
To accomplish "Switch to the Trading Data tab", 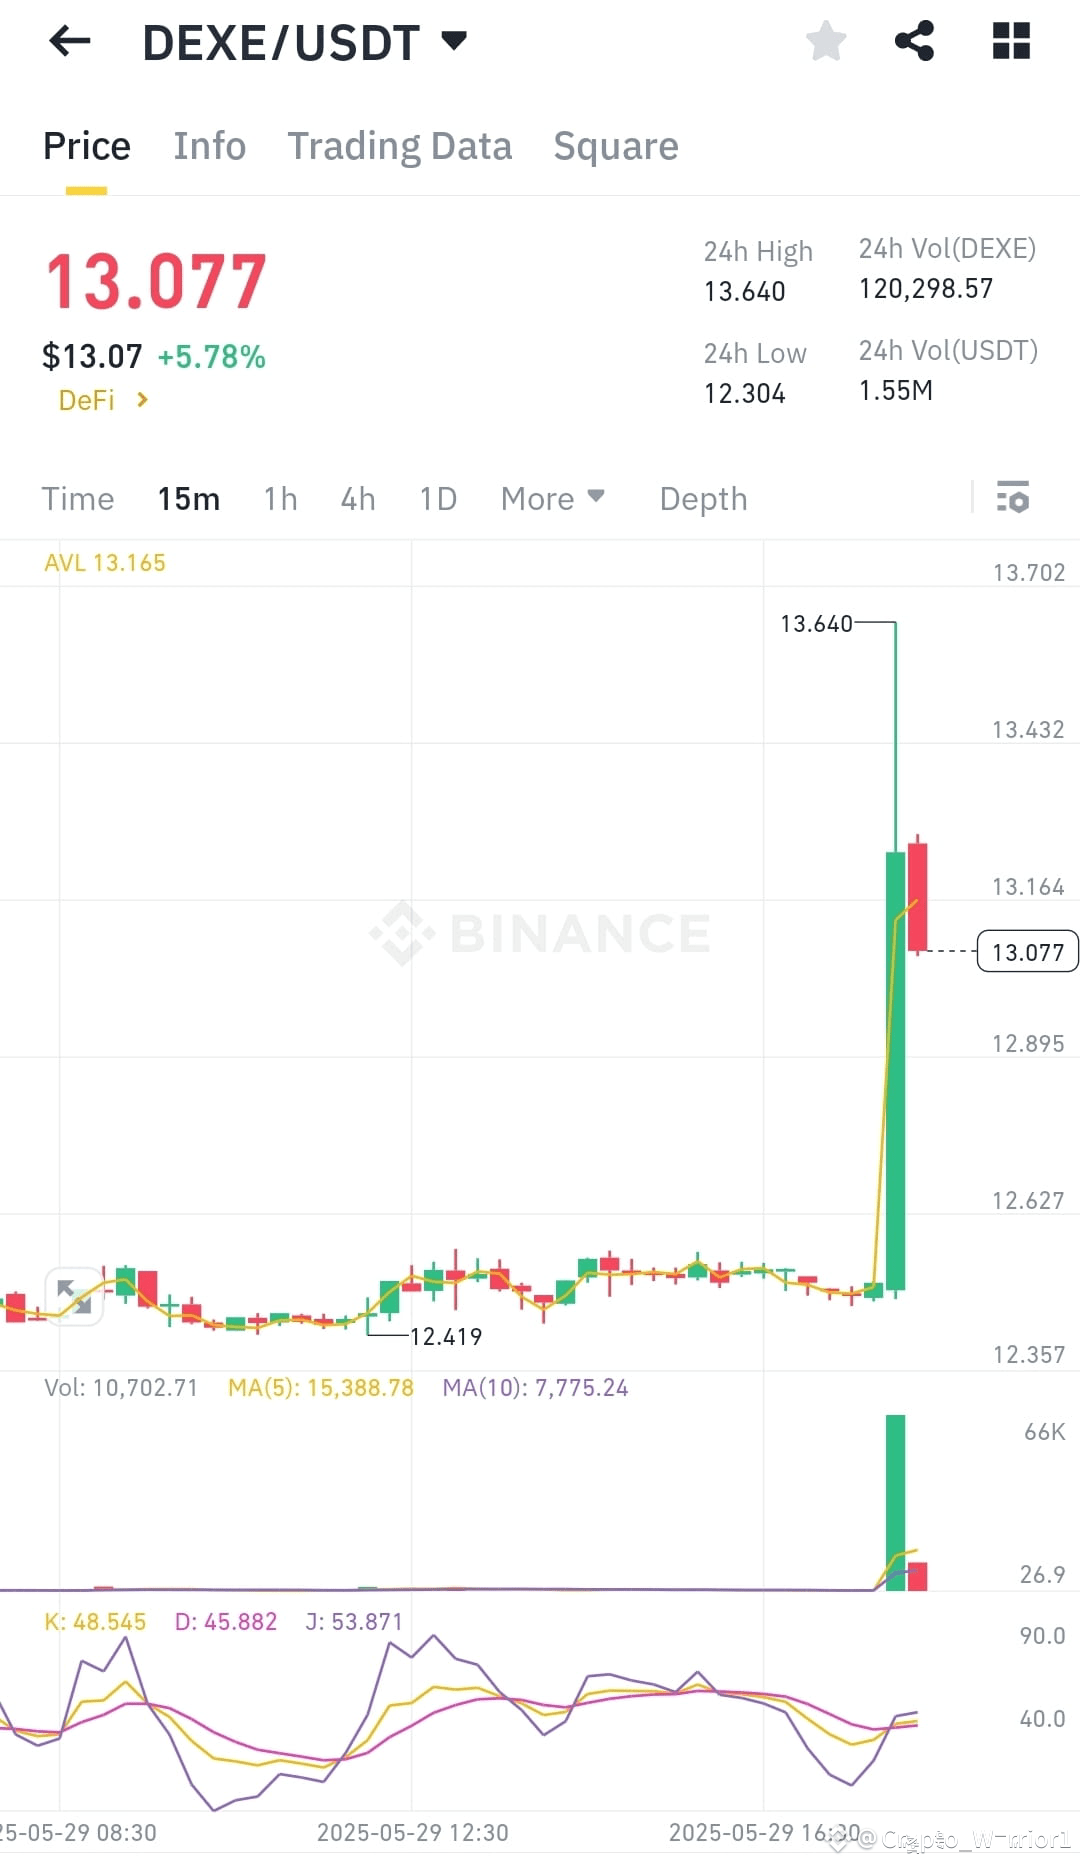I will (x=400, y=145).
